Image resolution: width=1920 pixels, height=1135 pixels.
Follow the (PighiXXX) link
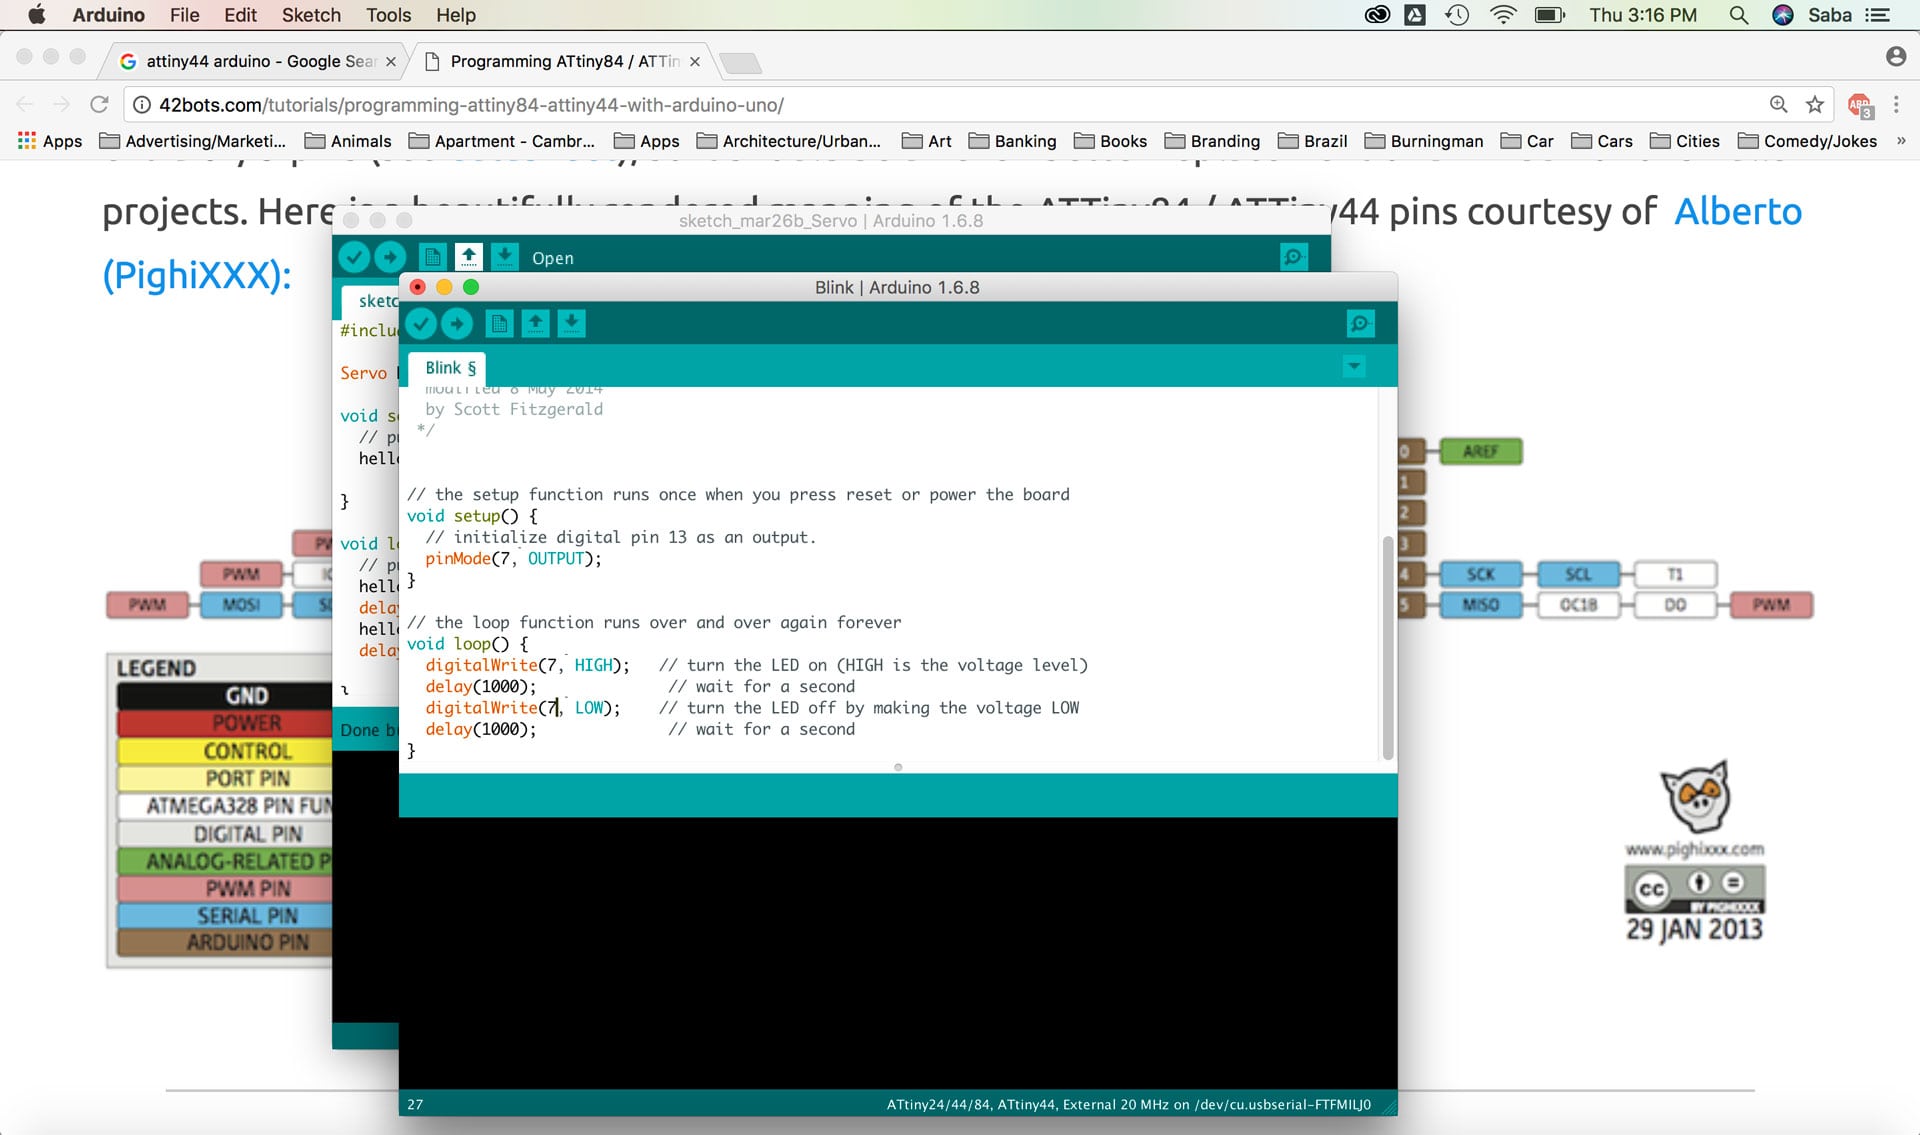197,274
